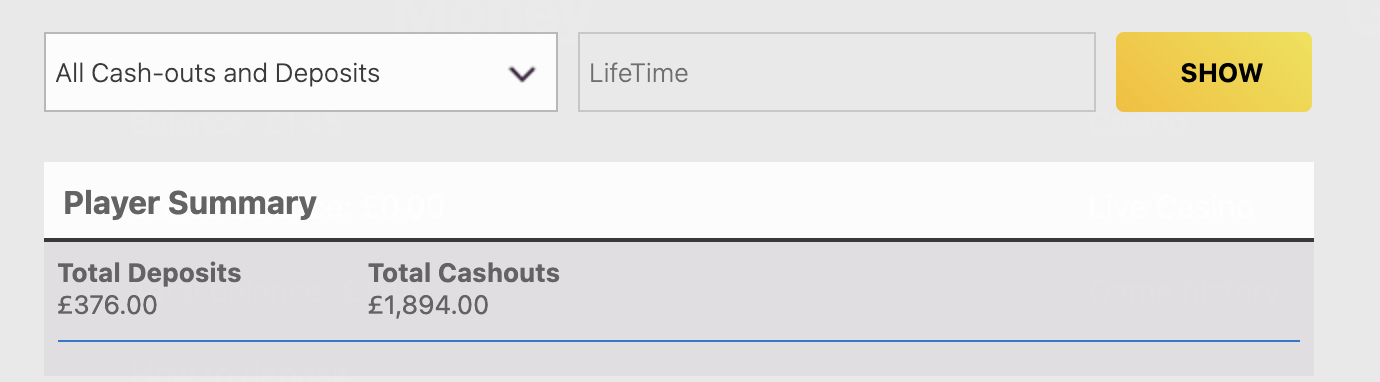The width and height of the screenshot is (1380, 382).
Task: Click the faded Live Casino text
Action: (x=1170, y=207)
